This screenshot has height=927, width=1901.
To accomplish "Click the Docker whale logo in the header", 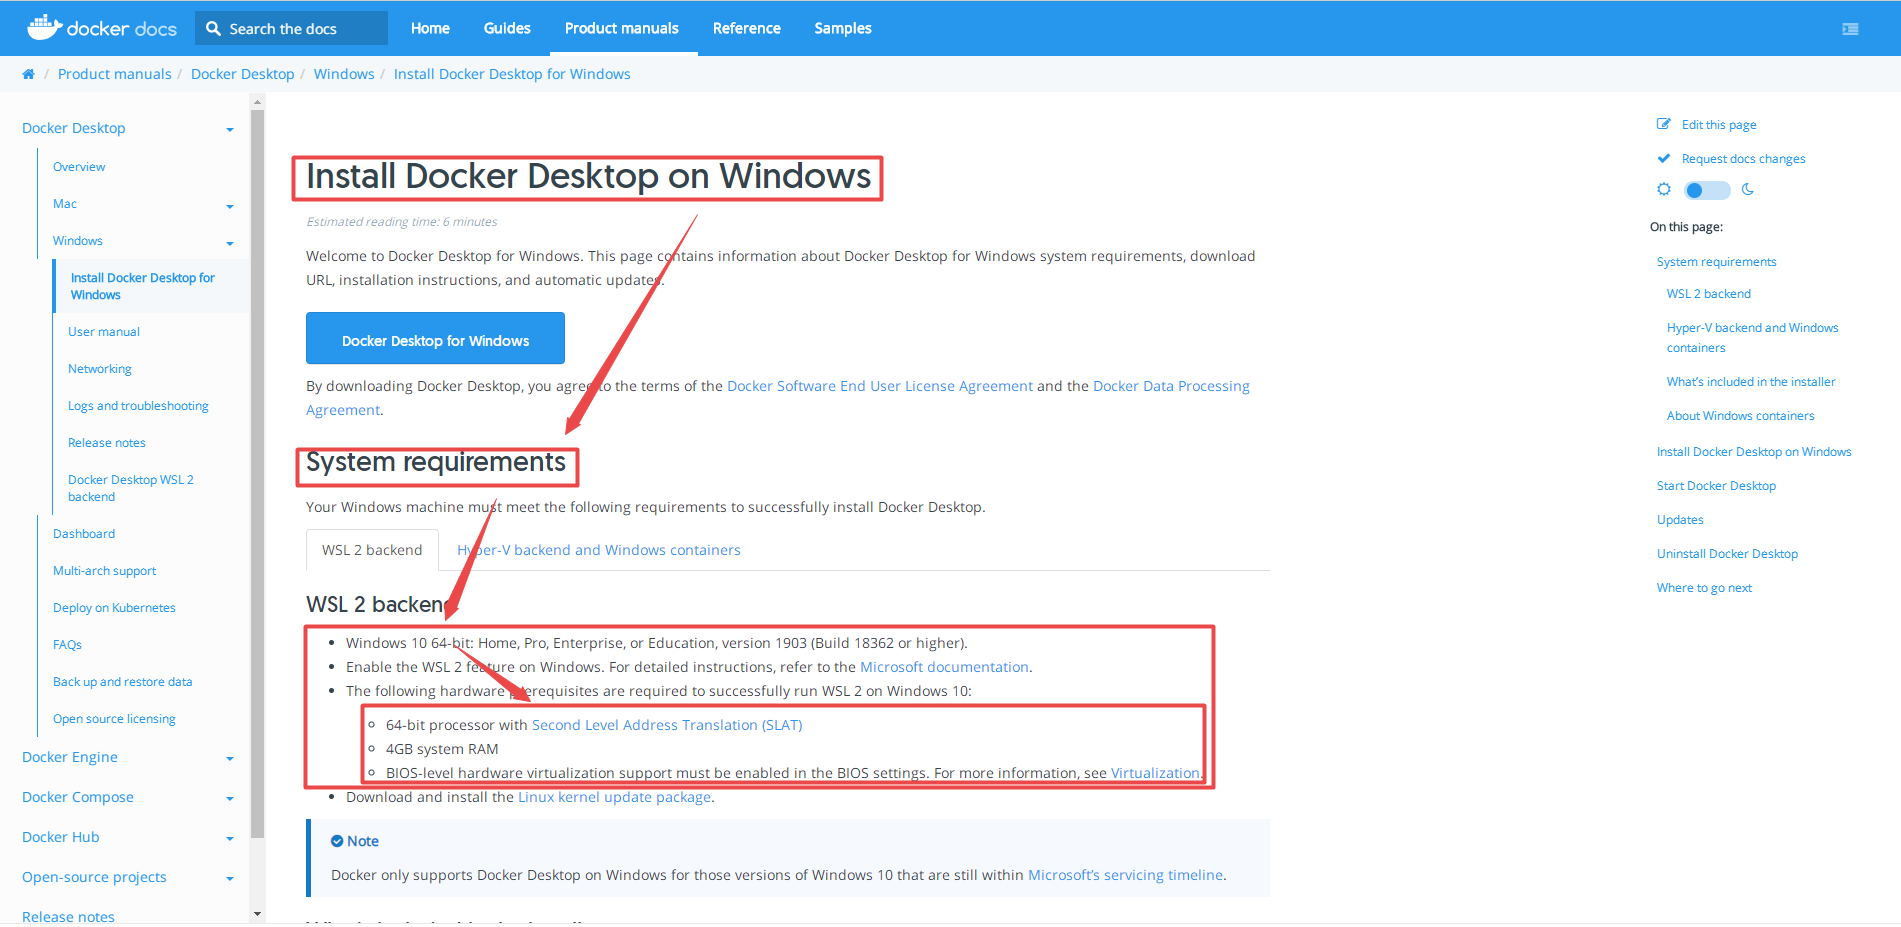I will point(42,26).
